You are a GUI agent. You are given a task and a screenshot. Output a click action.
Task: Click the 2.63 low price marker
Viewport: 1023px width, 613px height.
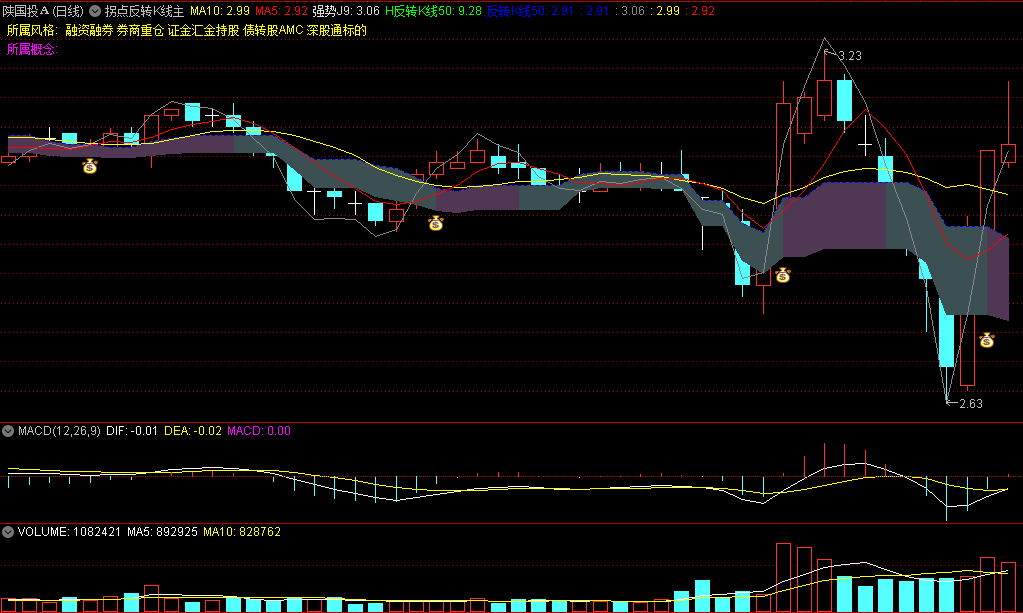click(x=971, y=404)
